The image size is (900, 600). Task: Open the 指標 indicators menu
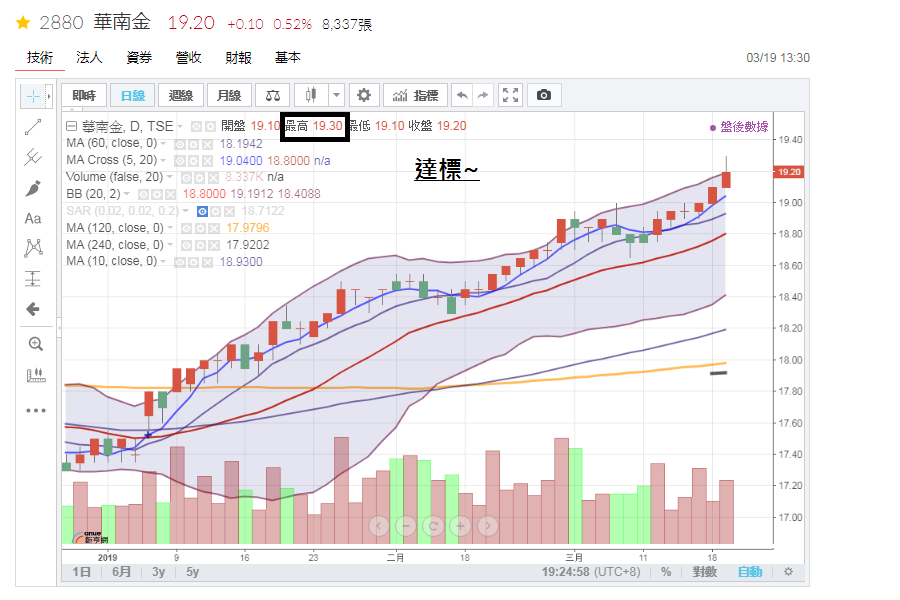pos(416,95)
